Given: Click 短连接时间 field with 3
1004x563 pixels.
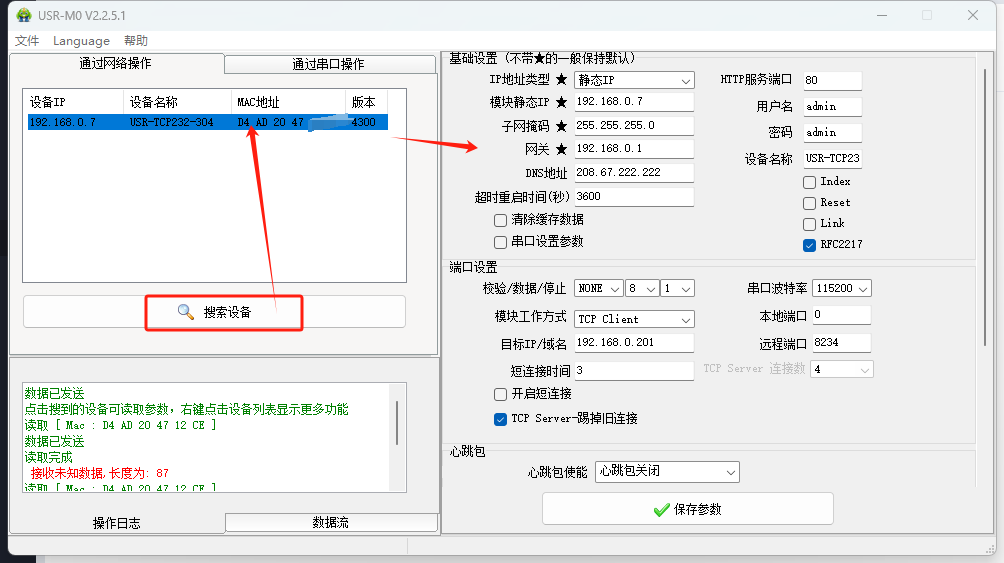Looking at the screenshot, I should 634,371.
